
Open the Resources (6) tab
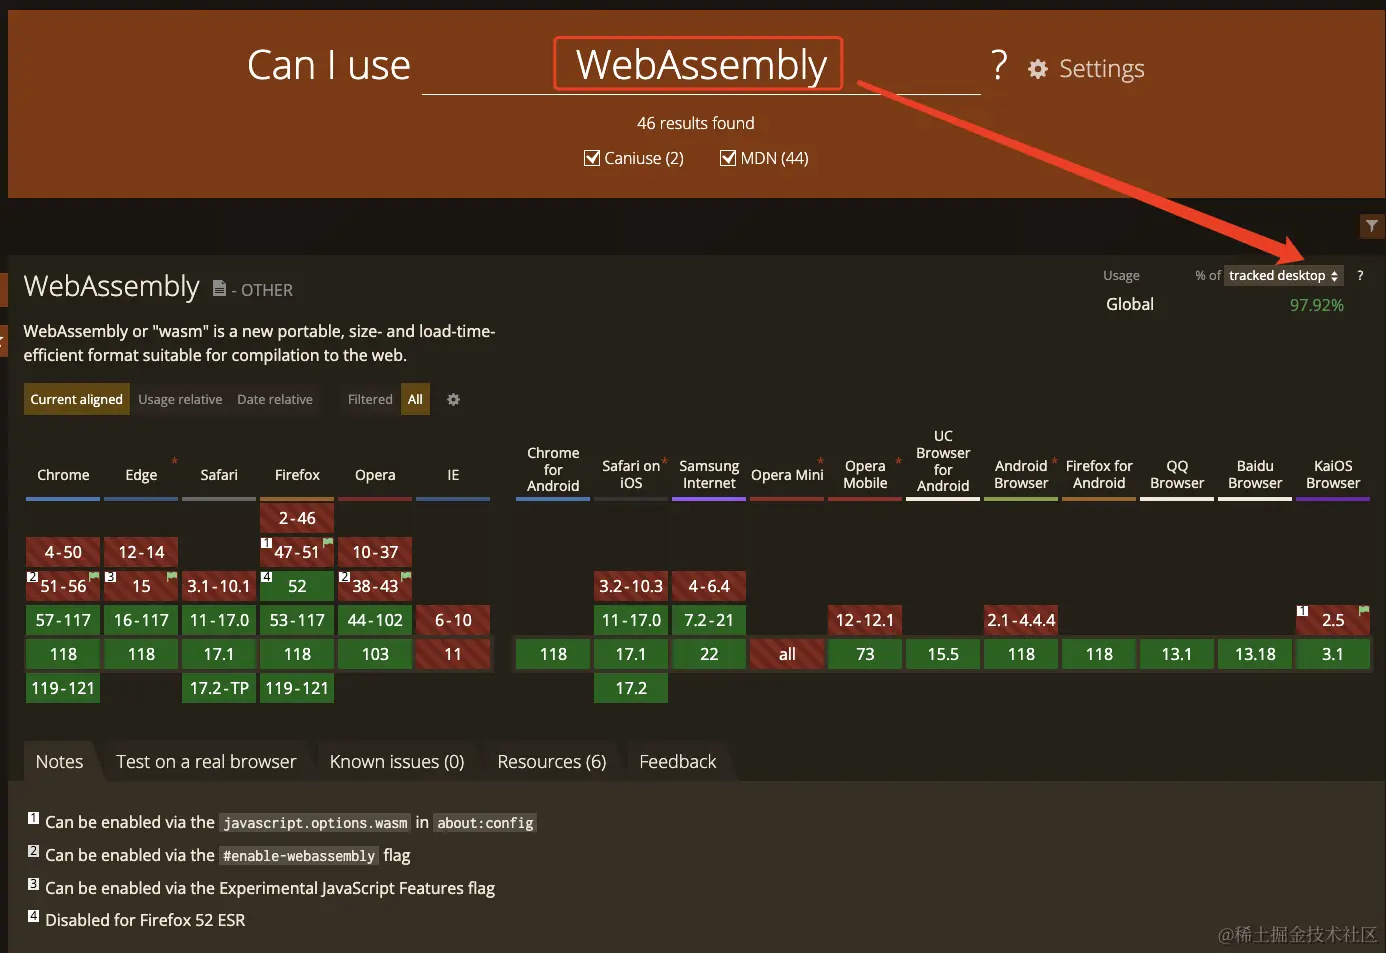pos(552,762)
